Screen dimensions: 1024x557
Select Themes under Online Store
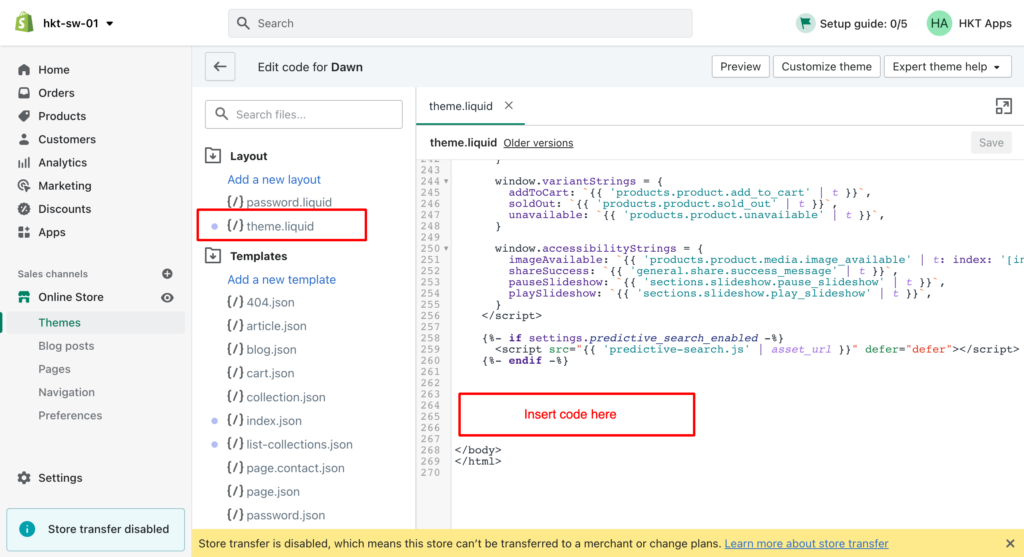(x=59, y=323)
